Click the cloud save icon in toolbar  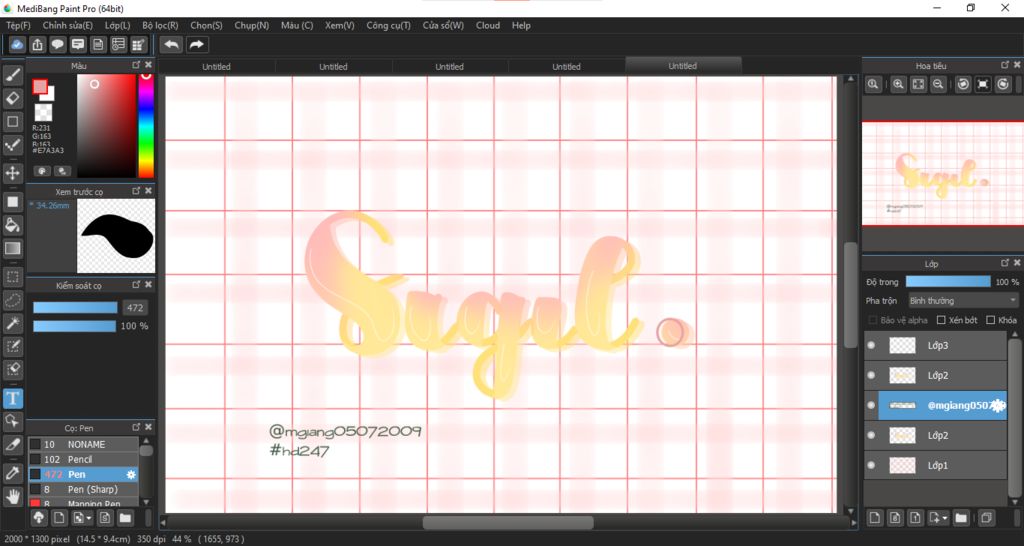point(18,44)
